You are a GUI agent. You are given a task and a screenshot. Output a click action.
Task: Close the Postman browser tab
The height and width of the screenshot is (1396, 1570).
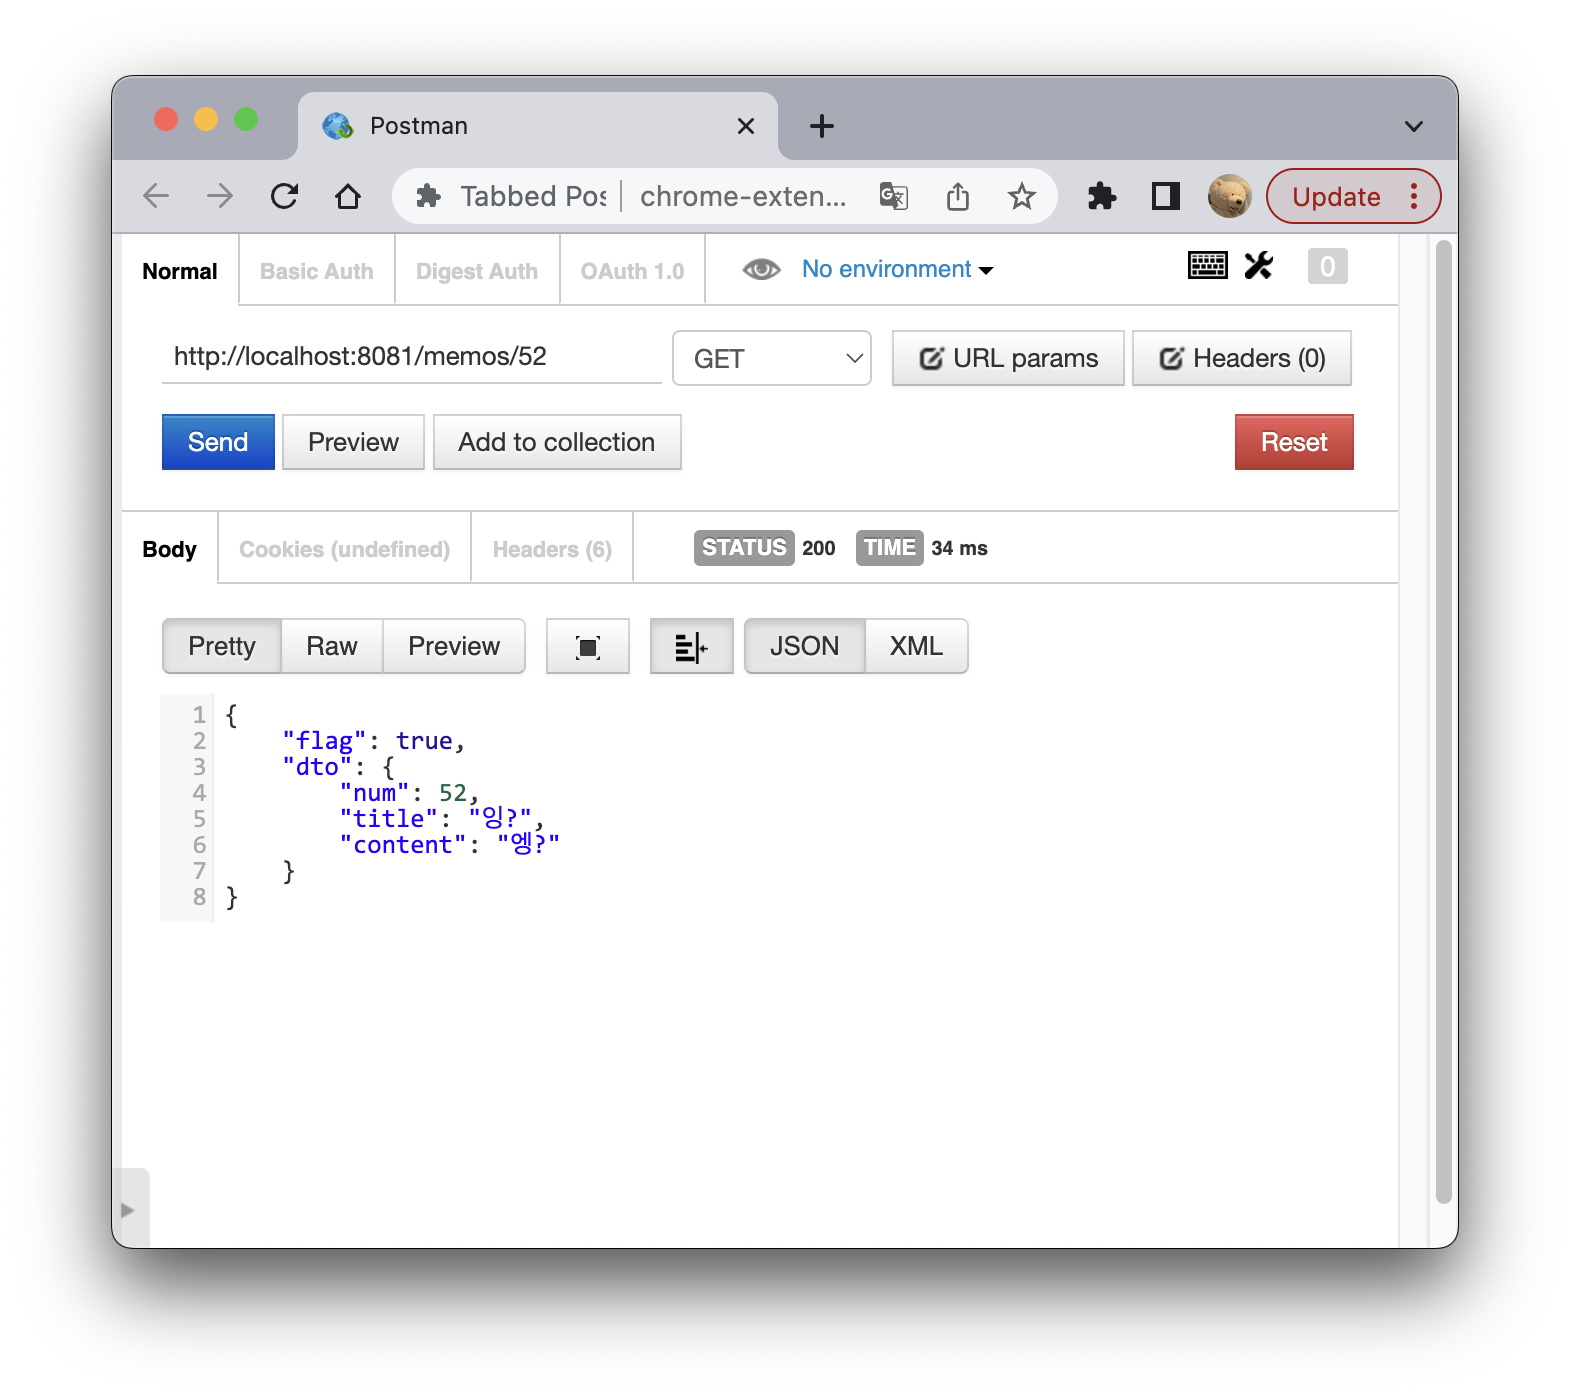pos(746,126)
